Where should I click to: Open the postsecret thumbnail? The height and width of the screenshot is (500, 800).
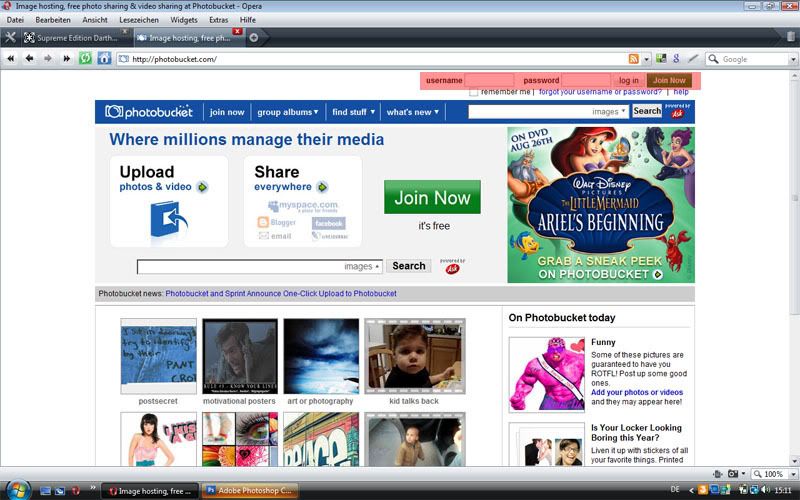click(x=158, y=356)
